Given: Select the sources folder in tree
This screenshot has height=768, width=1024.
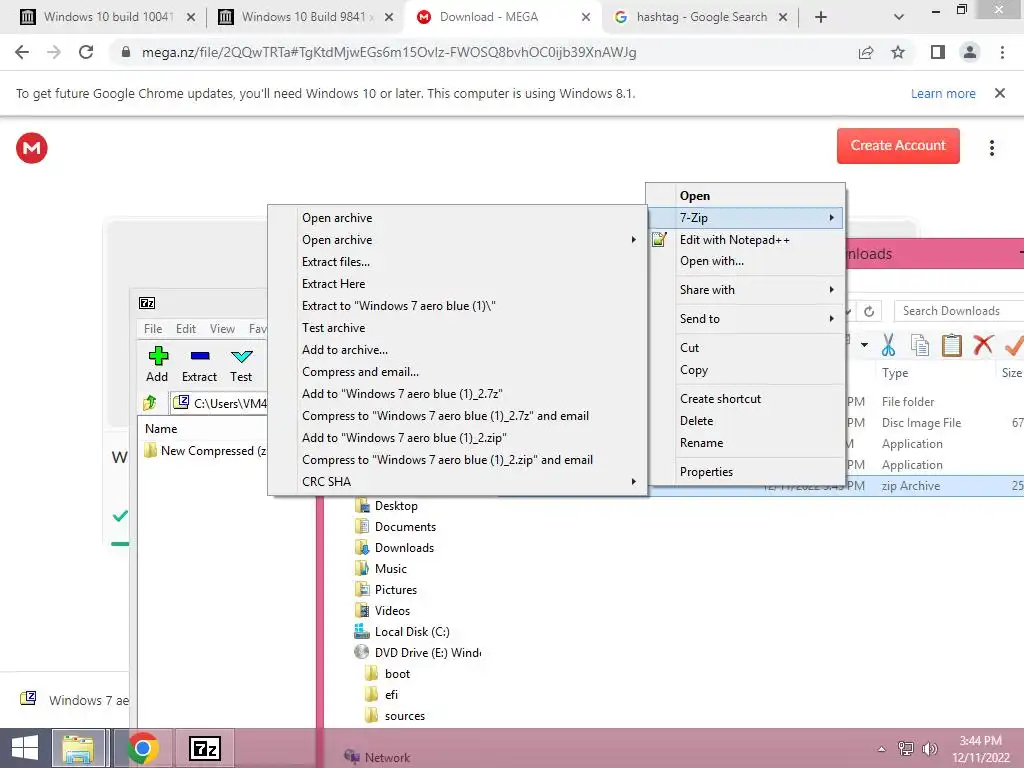Looking at the screenshot, I should [x=404, y=716].
